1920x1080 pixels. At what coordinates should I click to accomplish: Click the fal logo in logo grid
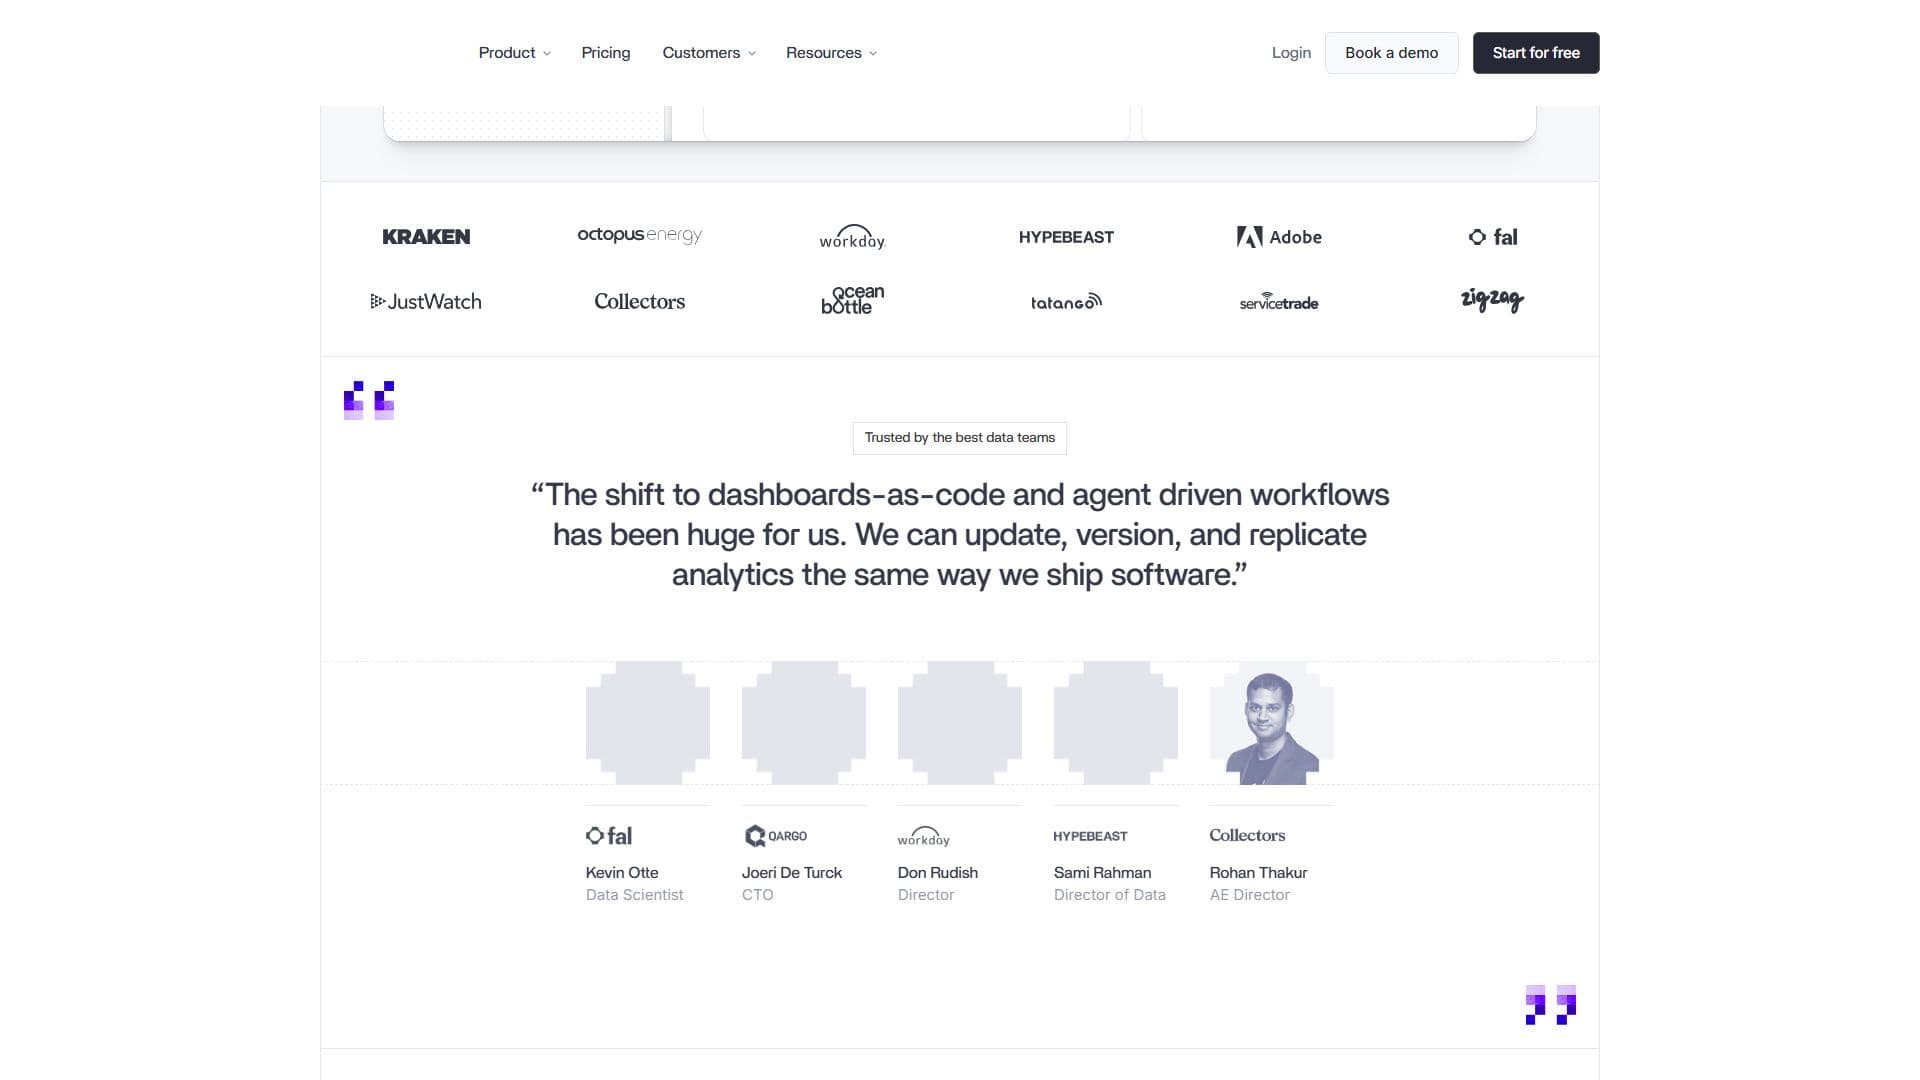(1493, 237)
